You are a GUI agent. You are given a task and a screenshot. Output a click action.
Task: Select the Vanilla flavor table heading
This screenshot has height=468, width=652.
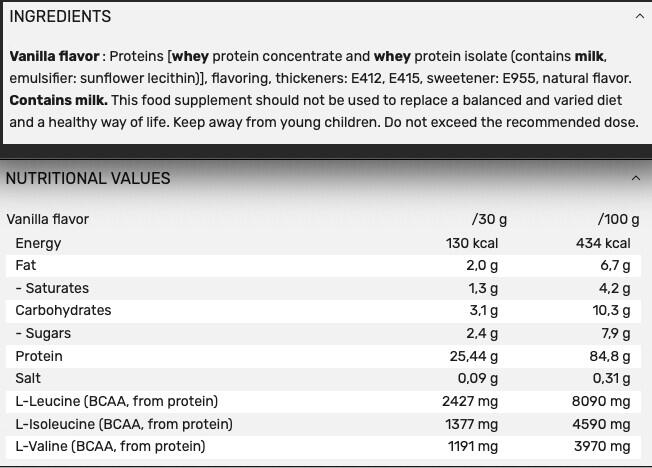tap(48, 219)
